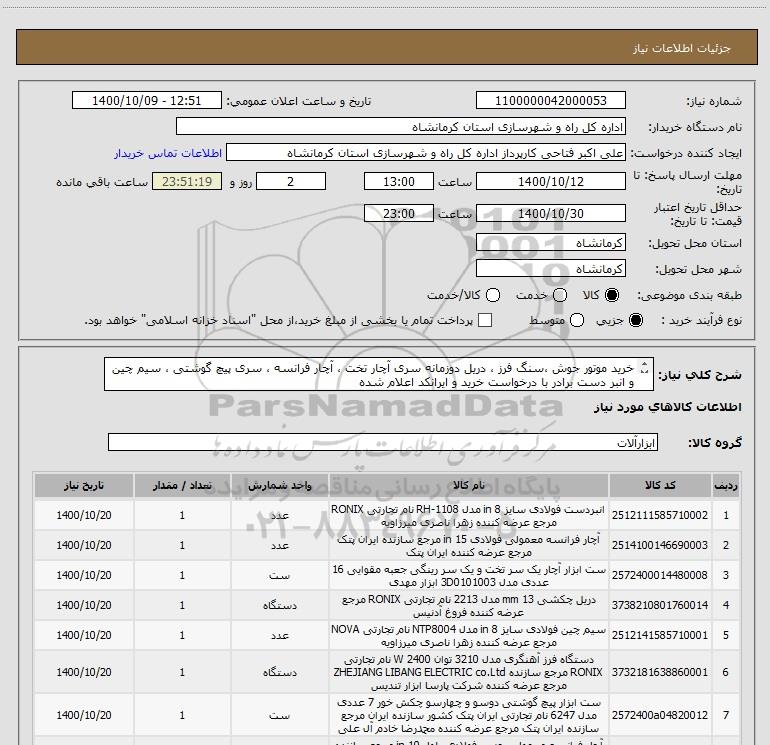Toggle the اسناد خزانه اسلامی payment checkbox

(485, 320)
